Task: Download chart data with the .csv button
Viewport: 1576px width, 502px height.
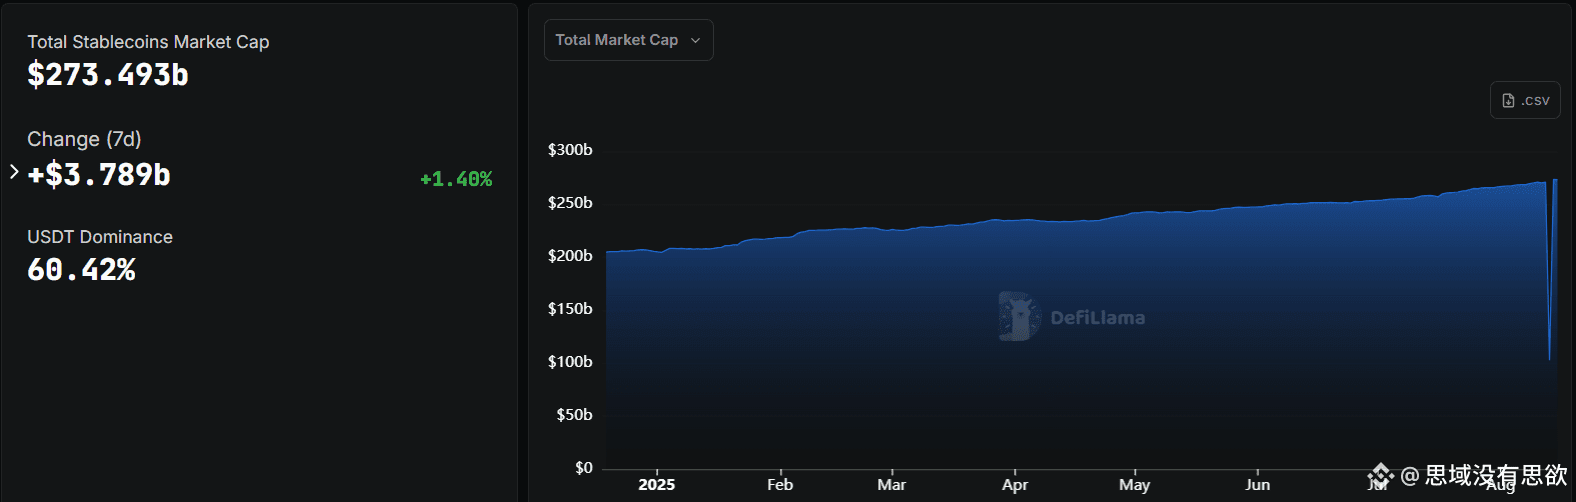Action: [x=1525, y=100]
